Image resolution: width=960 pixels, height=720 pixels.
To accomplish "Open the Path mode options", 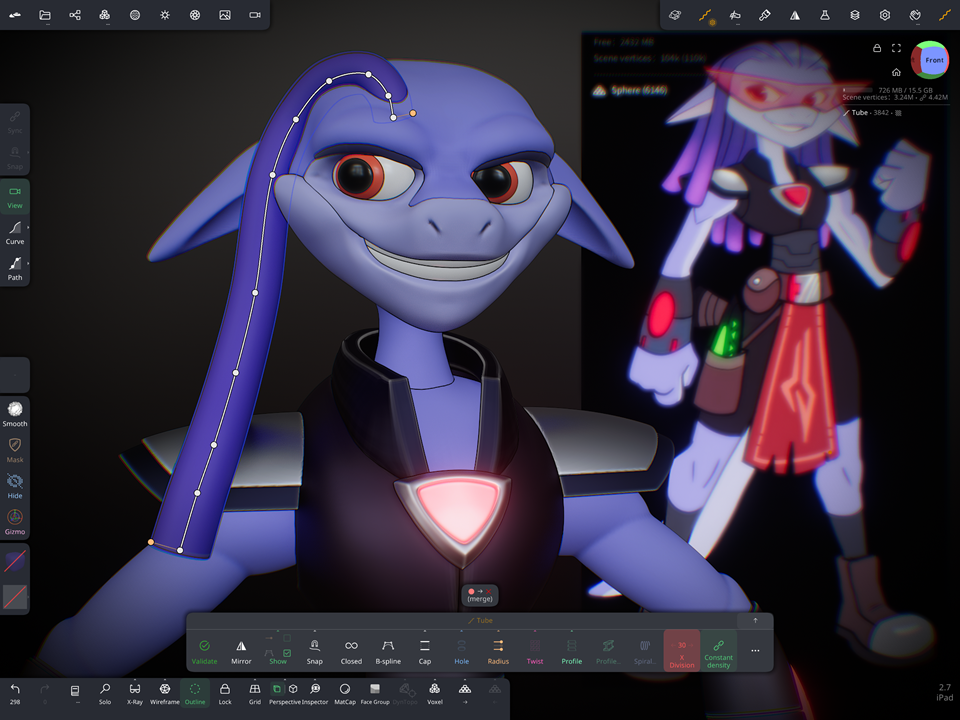I will pyautogui.click(x=15, y=269).
